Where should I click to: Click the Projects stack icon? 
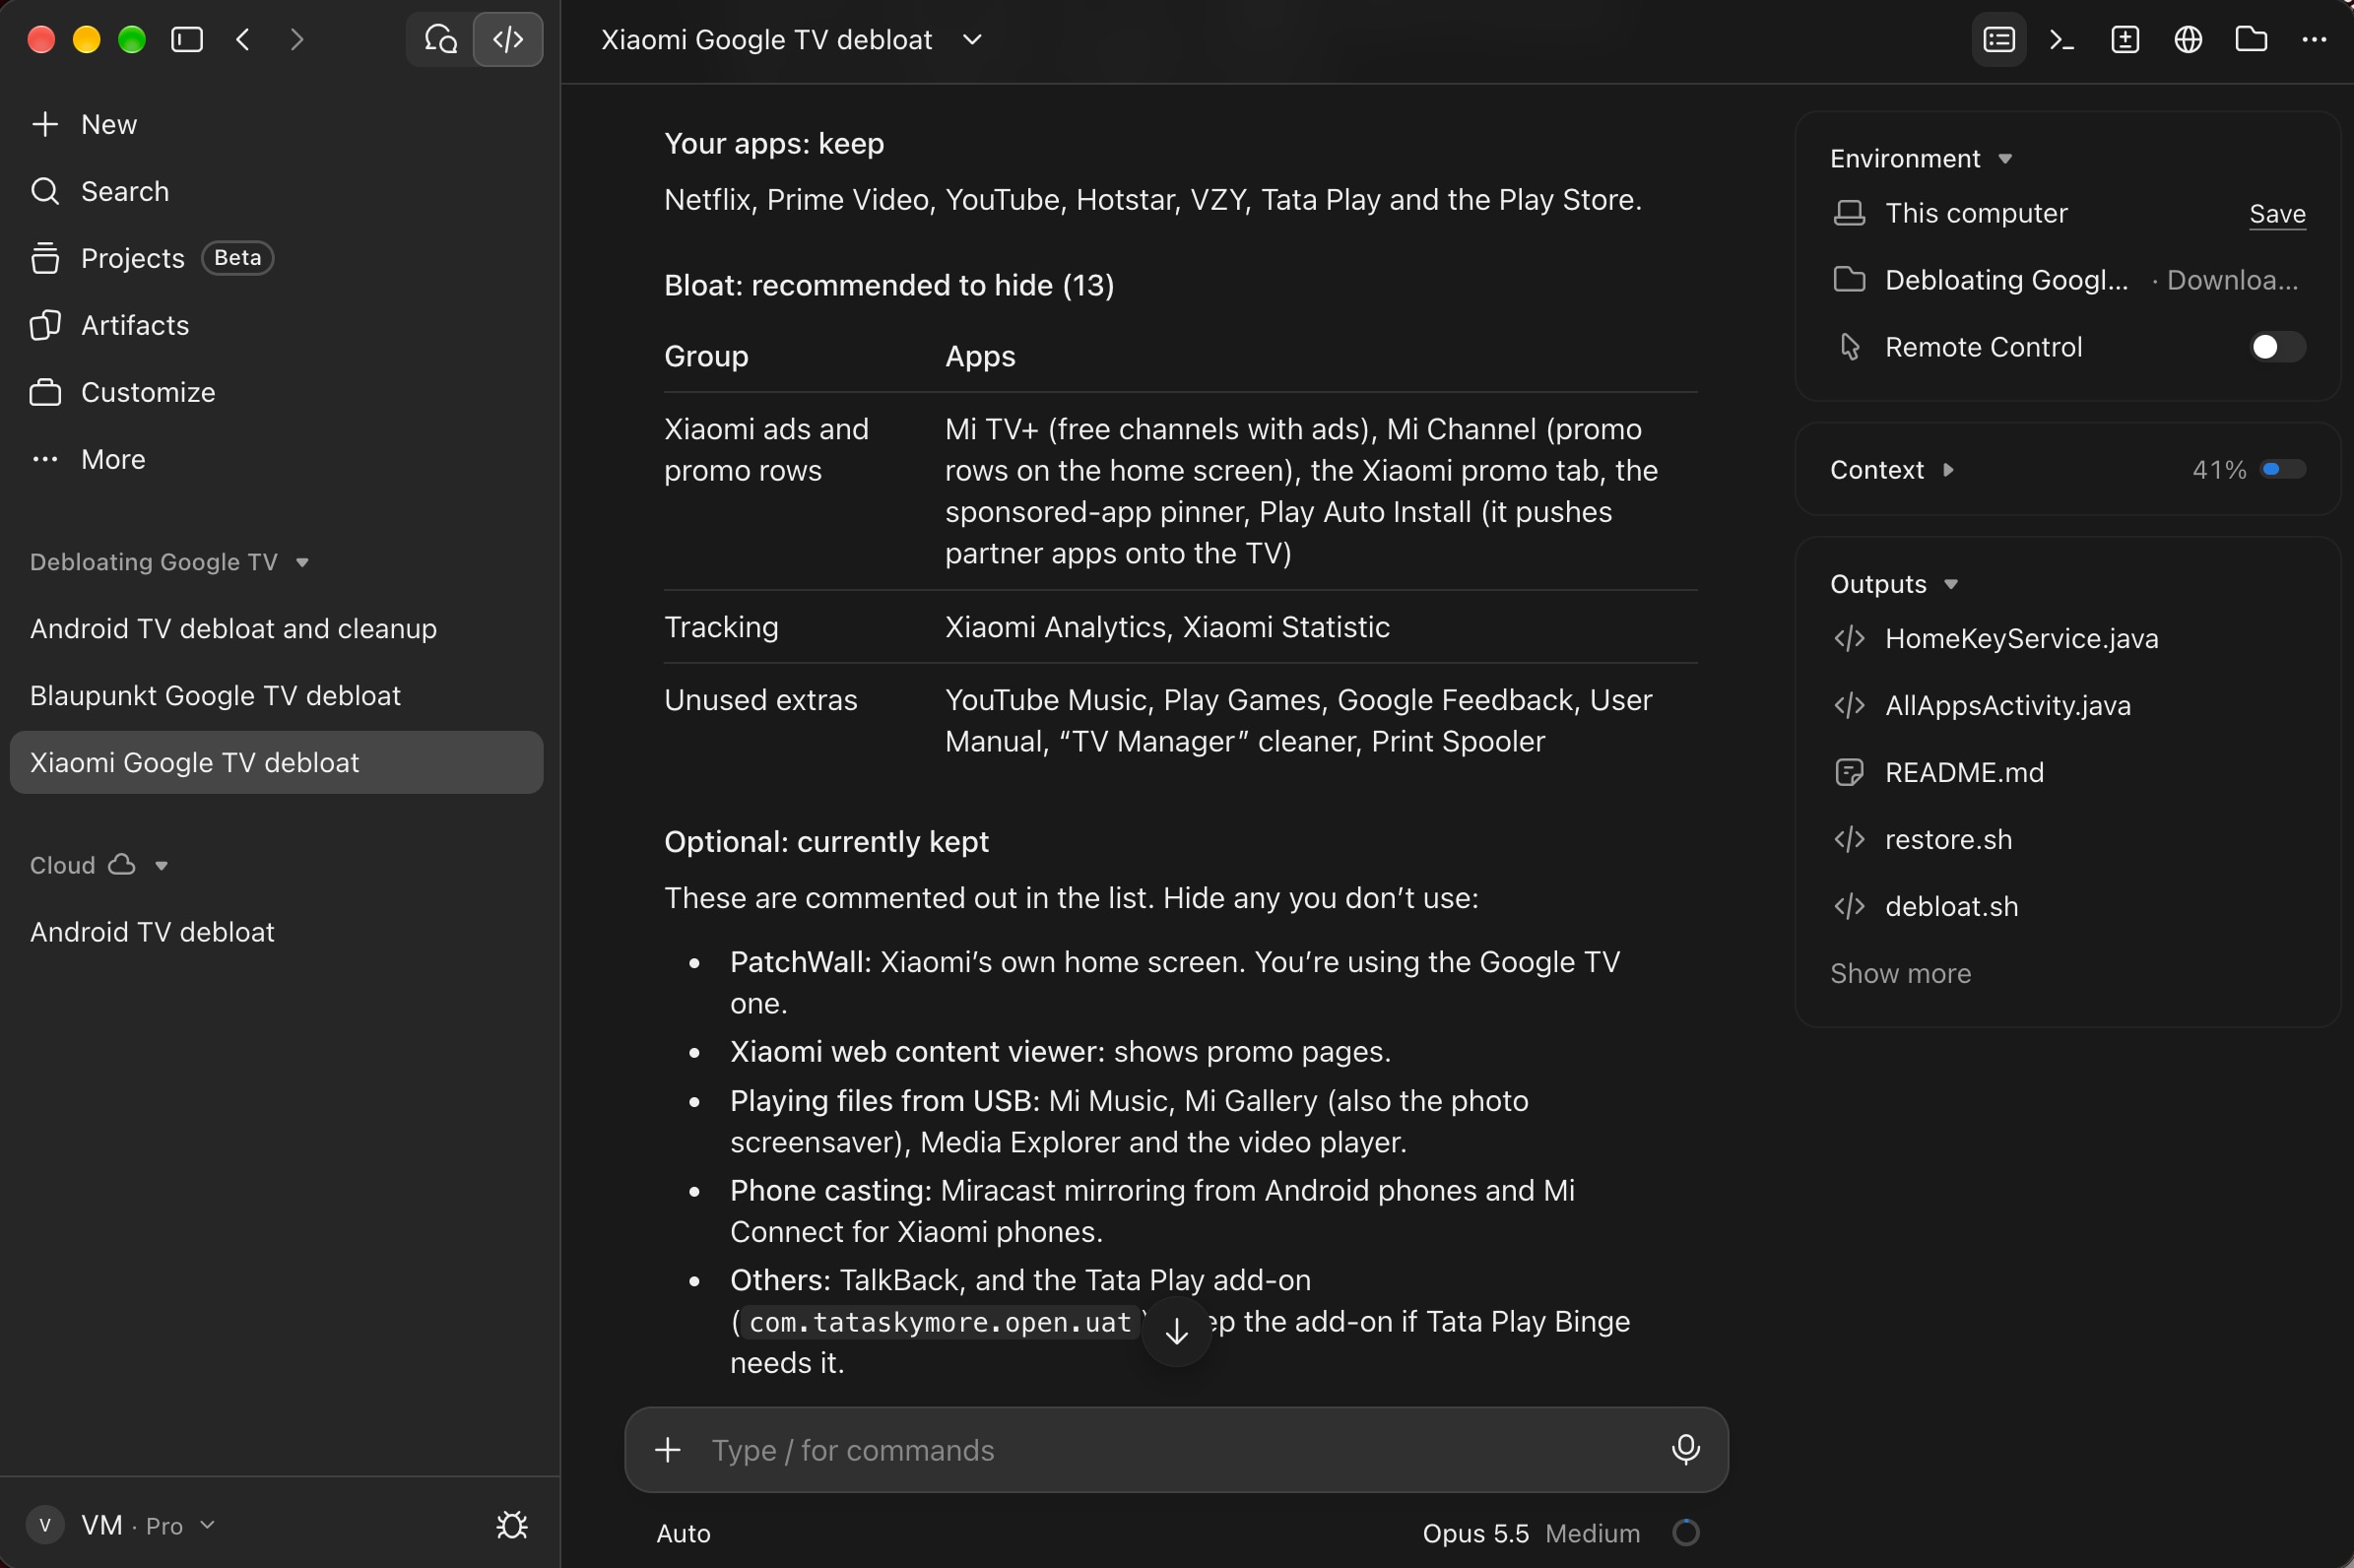[x=45, y=258]
